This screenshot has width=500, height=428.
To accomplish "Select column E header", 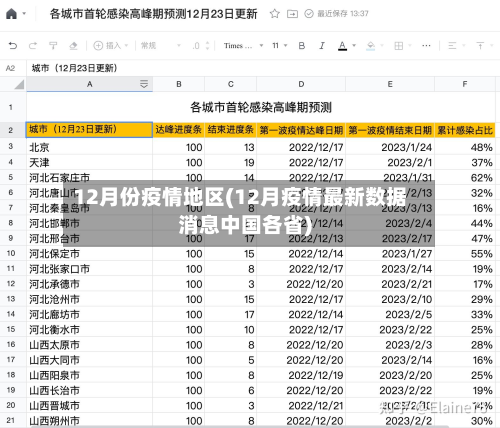I will (390, 84).
